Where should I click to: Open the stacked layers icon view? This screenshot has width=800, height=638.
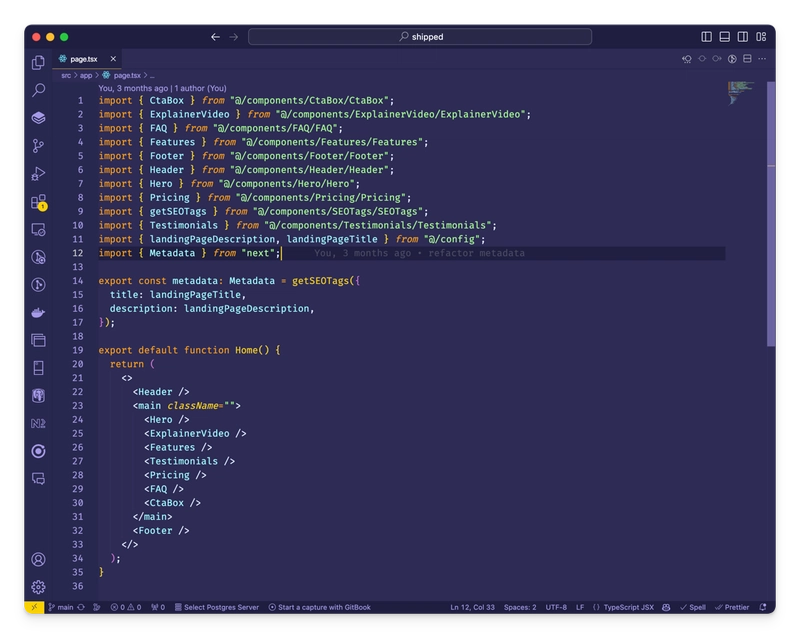coord(38,118)
